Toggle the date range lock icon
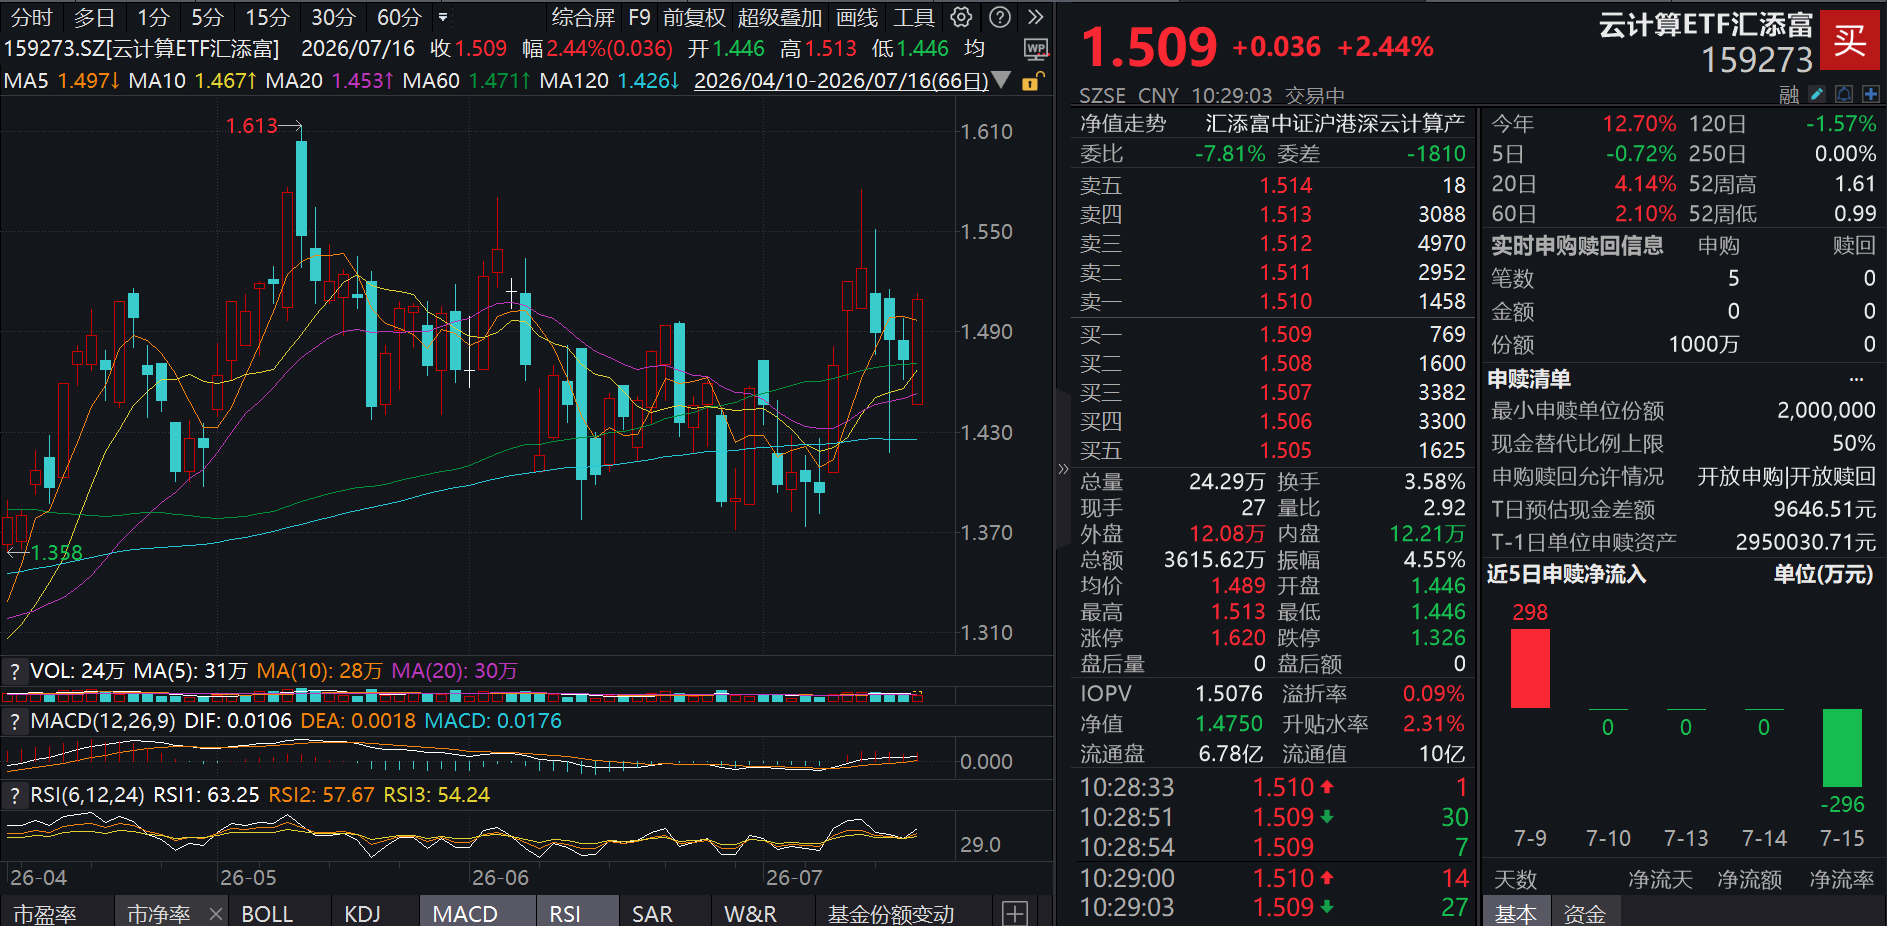 click(1033, 81)
